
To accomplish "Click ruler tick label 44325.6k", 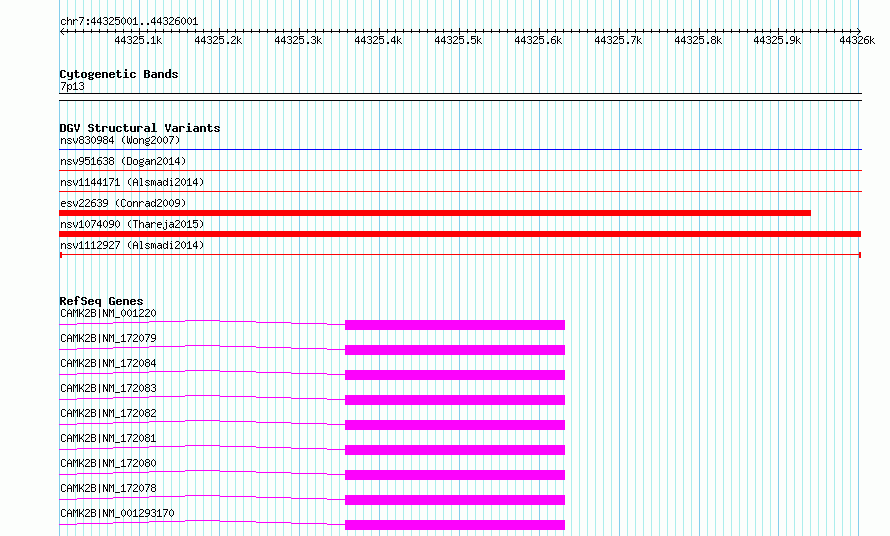I will pyautogui.click(x=538, y=40).
